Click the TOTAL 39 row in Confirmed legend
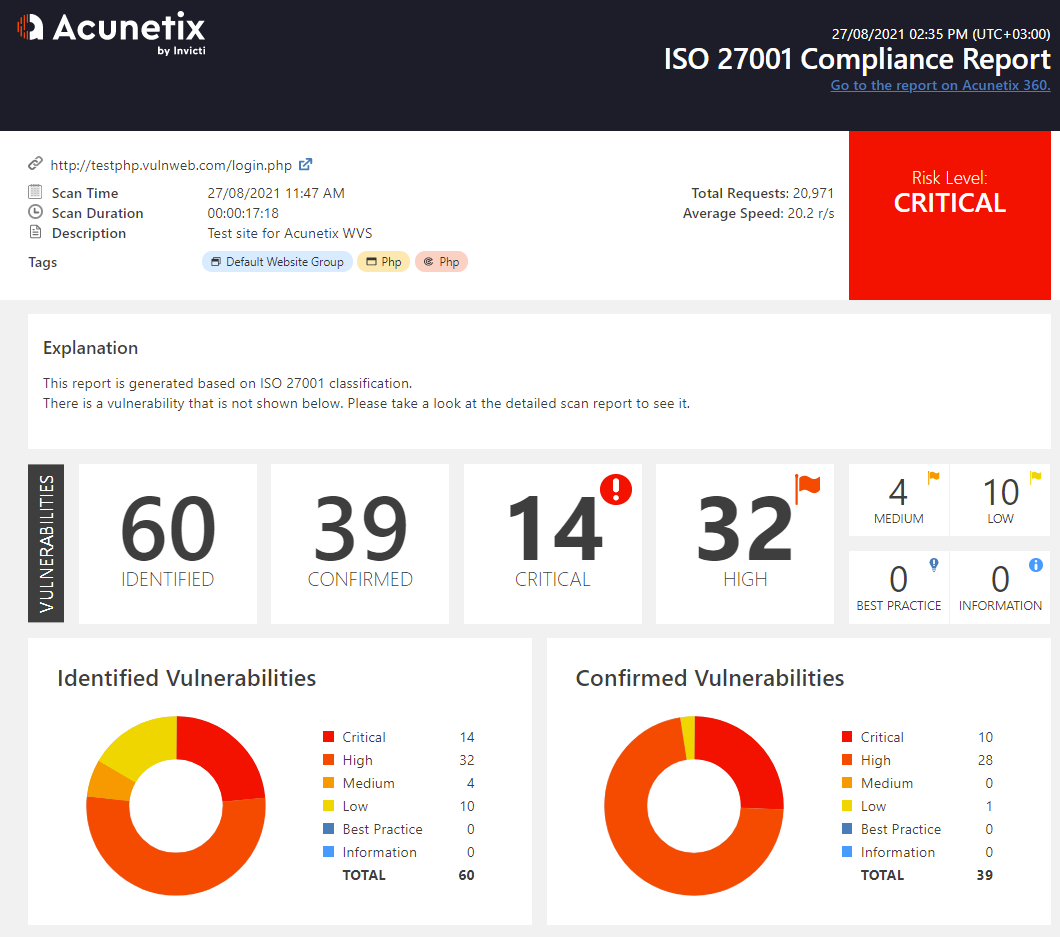 (927, 875)
